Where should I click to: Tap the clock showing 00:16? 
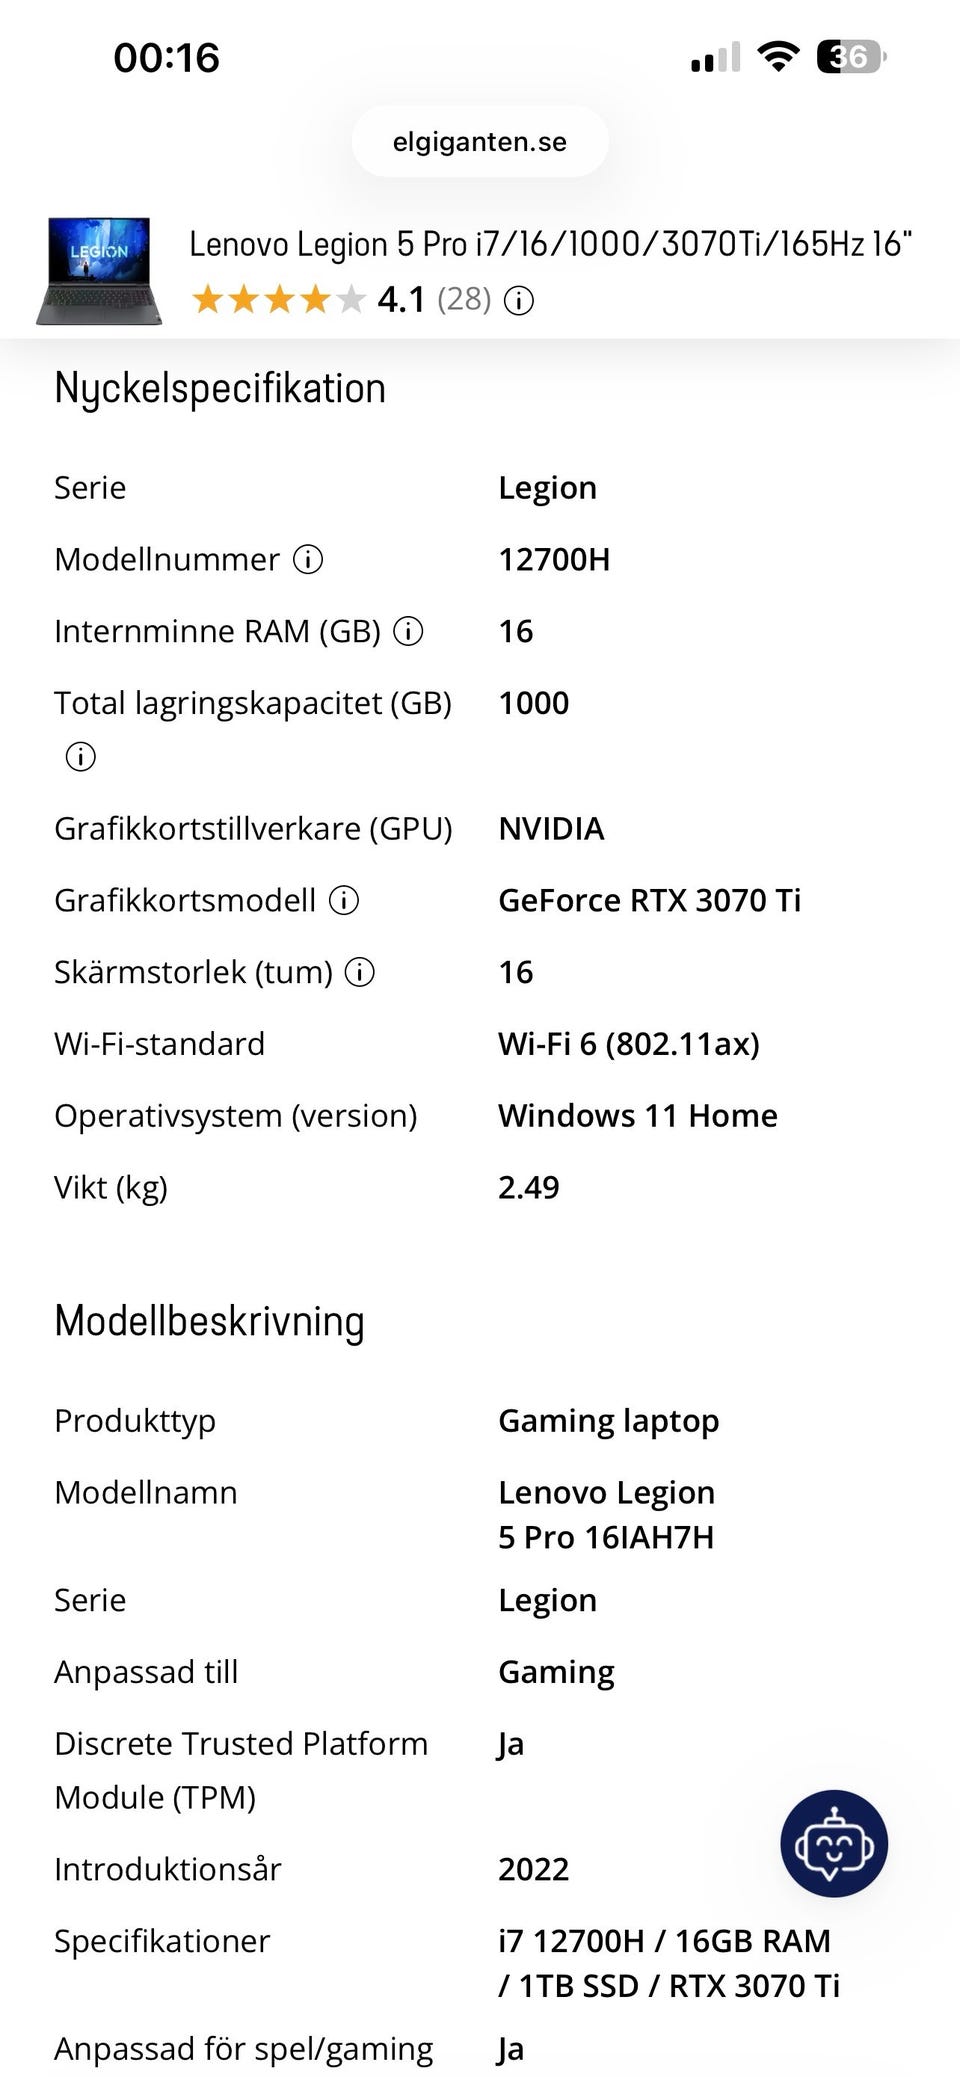click(166, 57)
